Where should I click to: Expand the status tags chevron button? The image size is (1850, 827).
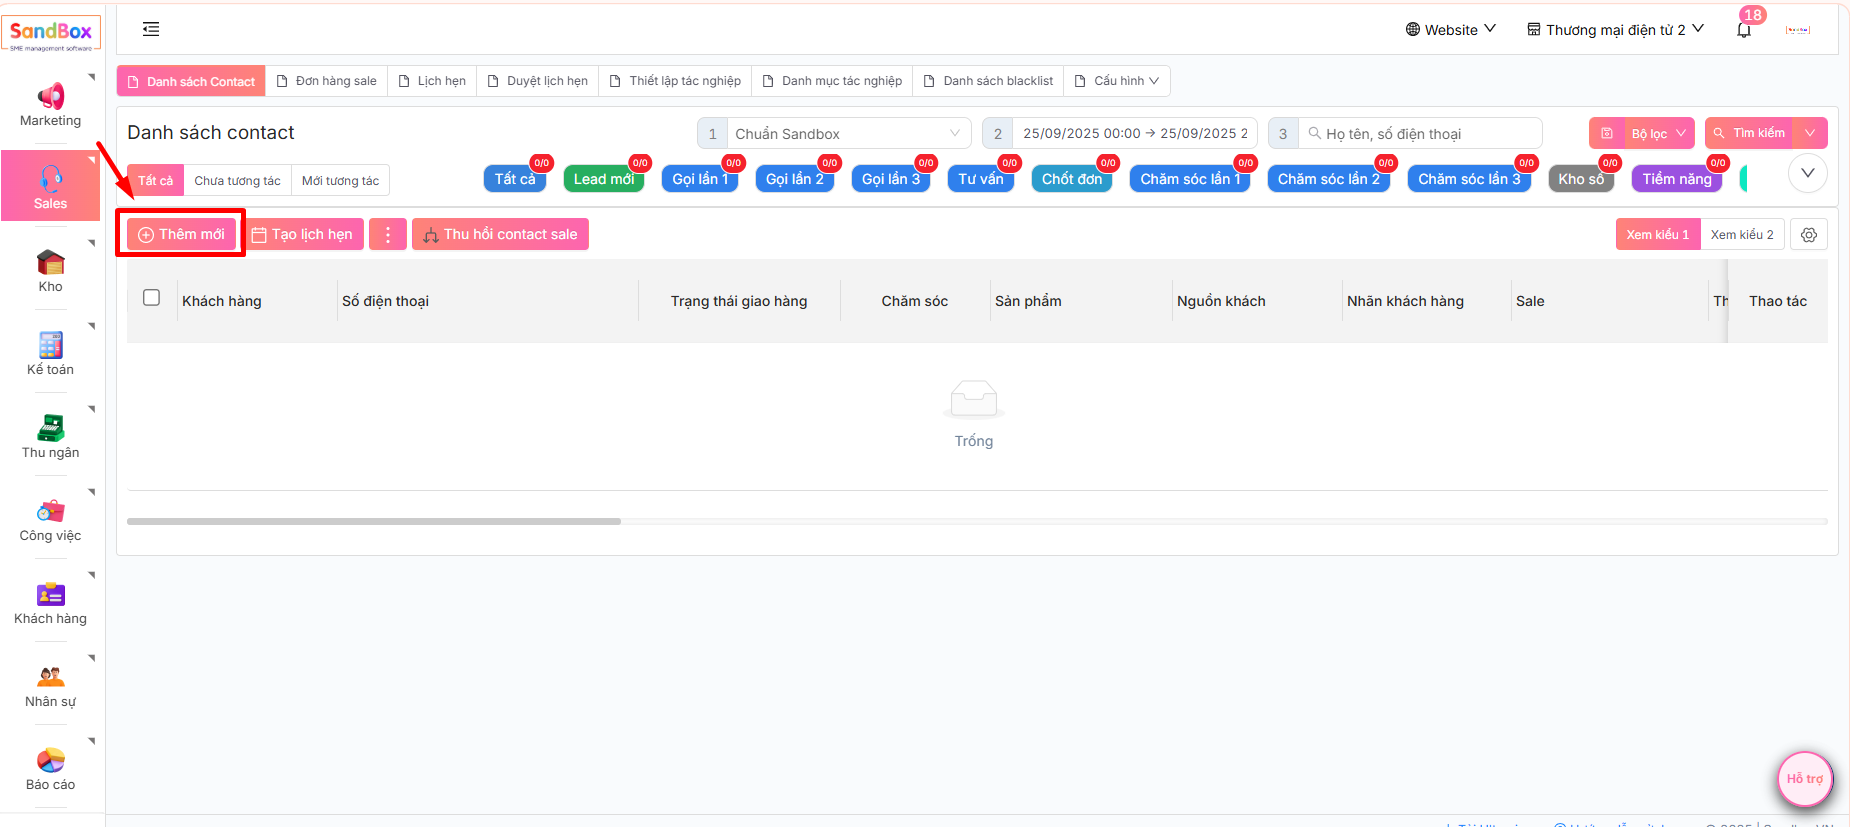[x=1807, y=174]
